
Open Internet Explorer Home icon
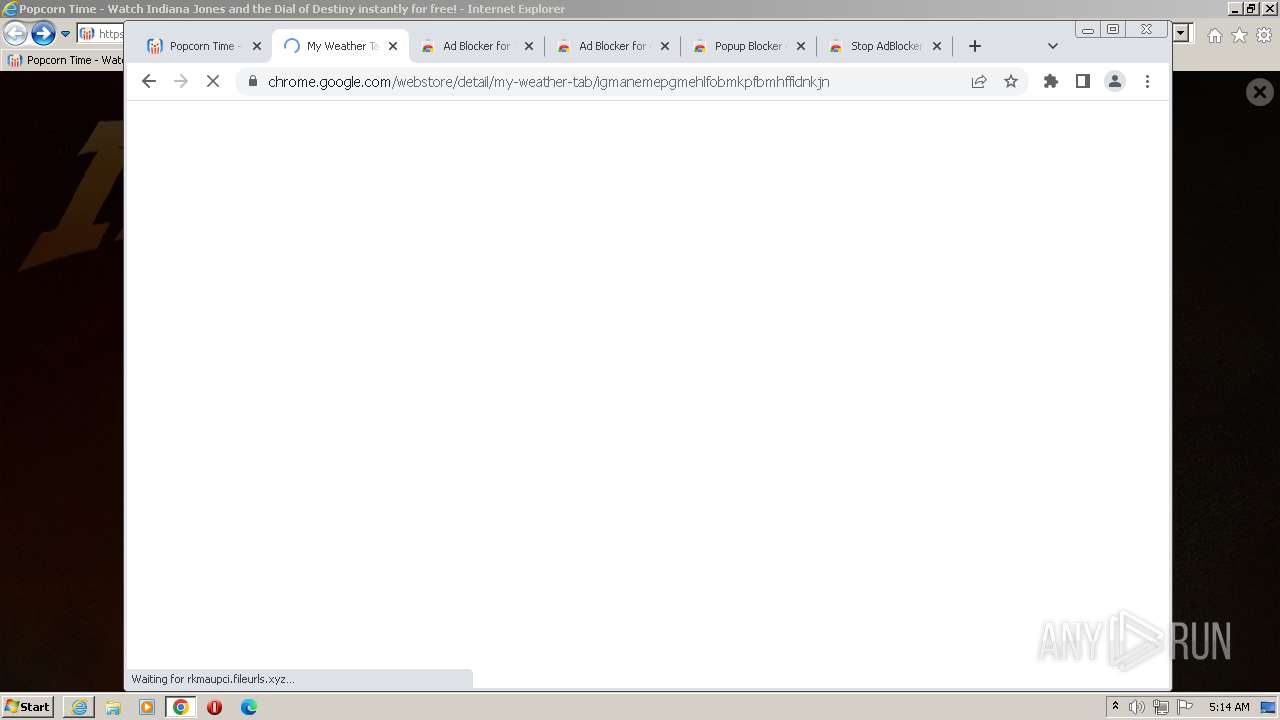(x=1214, y=35)
